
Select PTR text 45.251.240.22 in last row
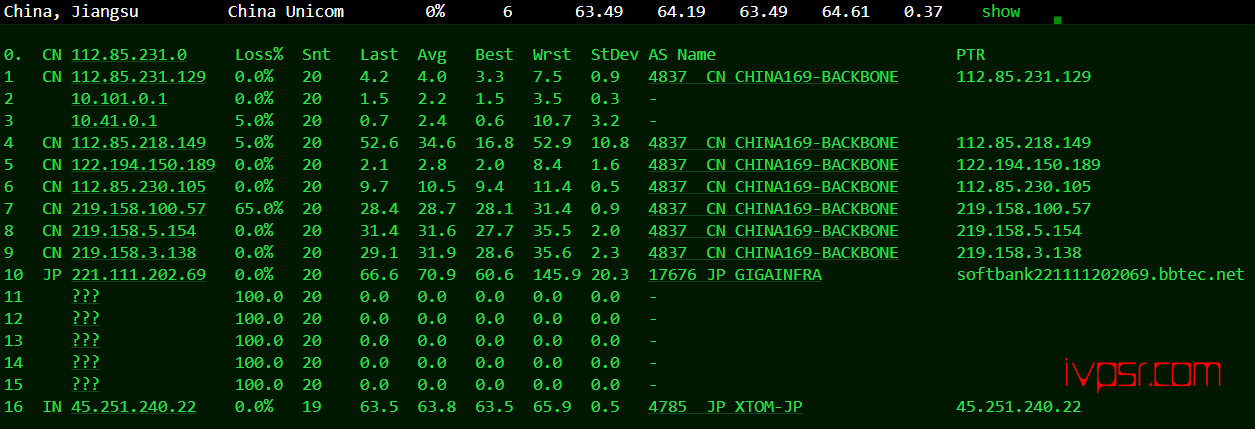1019,407
